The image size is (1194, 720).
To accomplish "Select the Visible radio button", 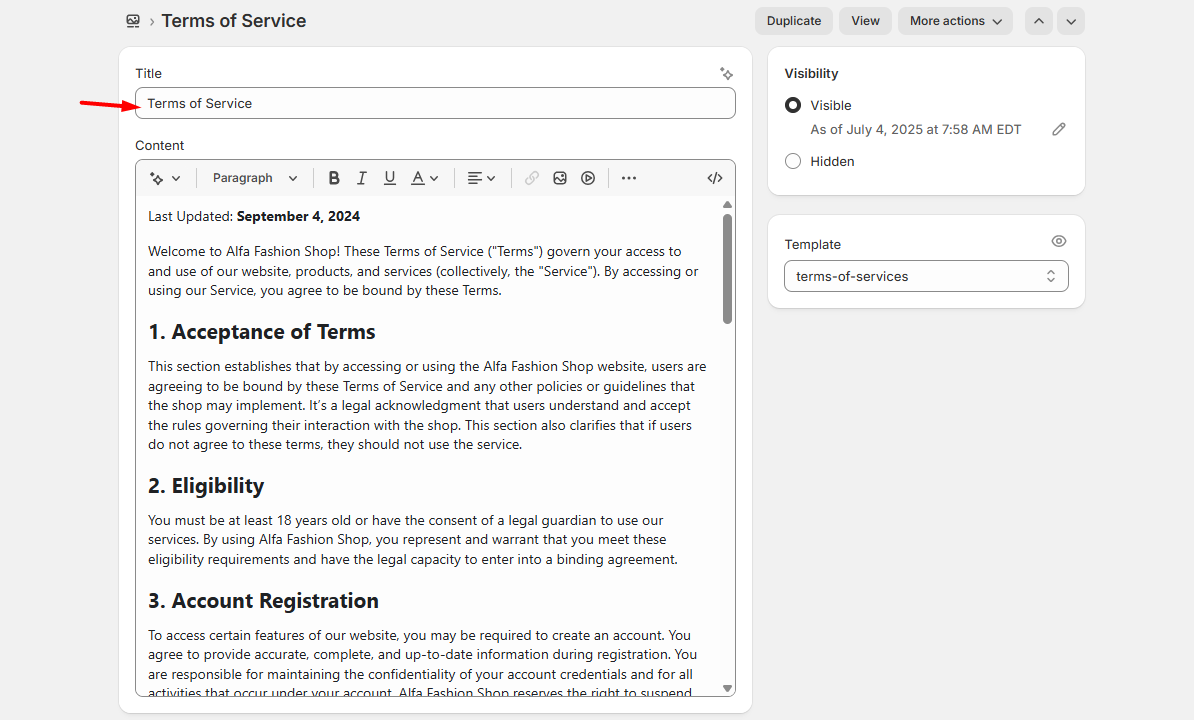I will [793, 105].
